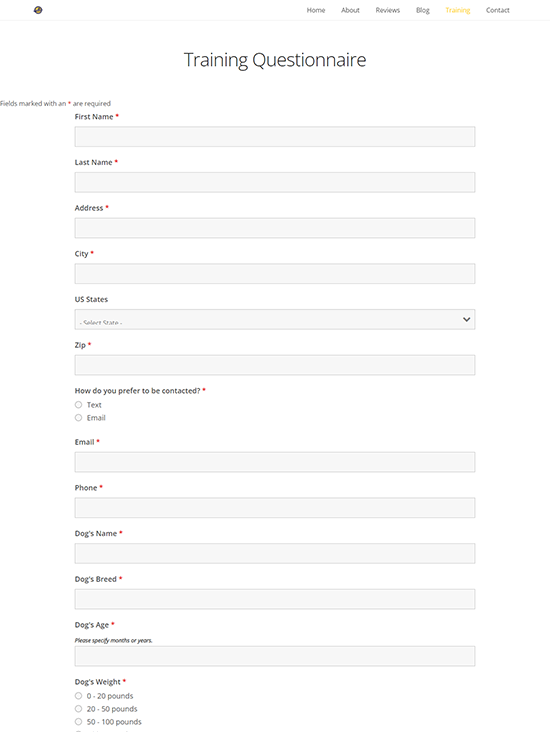
Task: Open the Select State combo box
Action: 275,319
